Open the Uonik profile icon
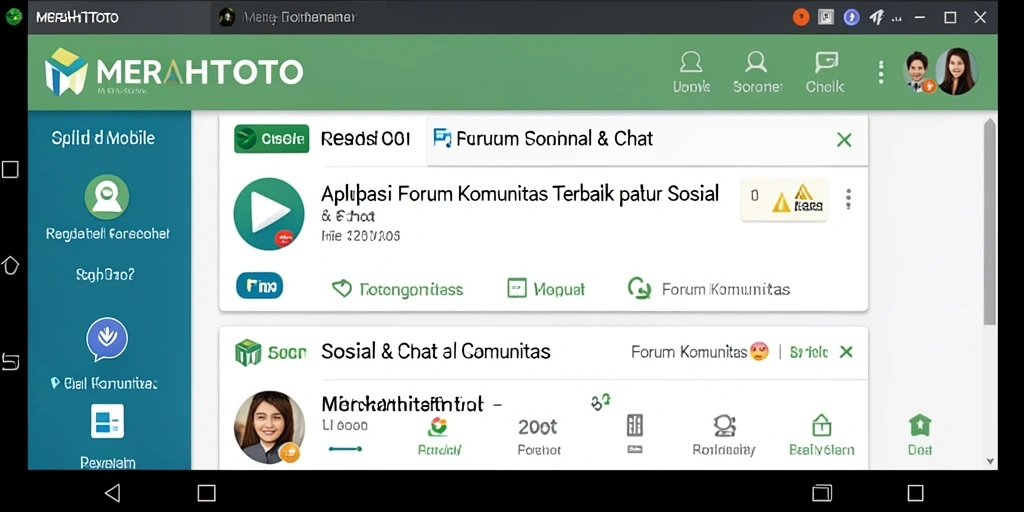This screenshot has height=512, width=1024. tap(691, 72)
